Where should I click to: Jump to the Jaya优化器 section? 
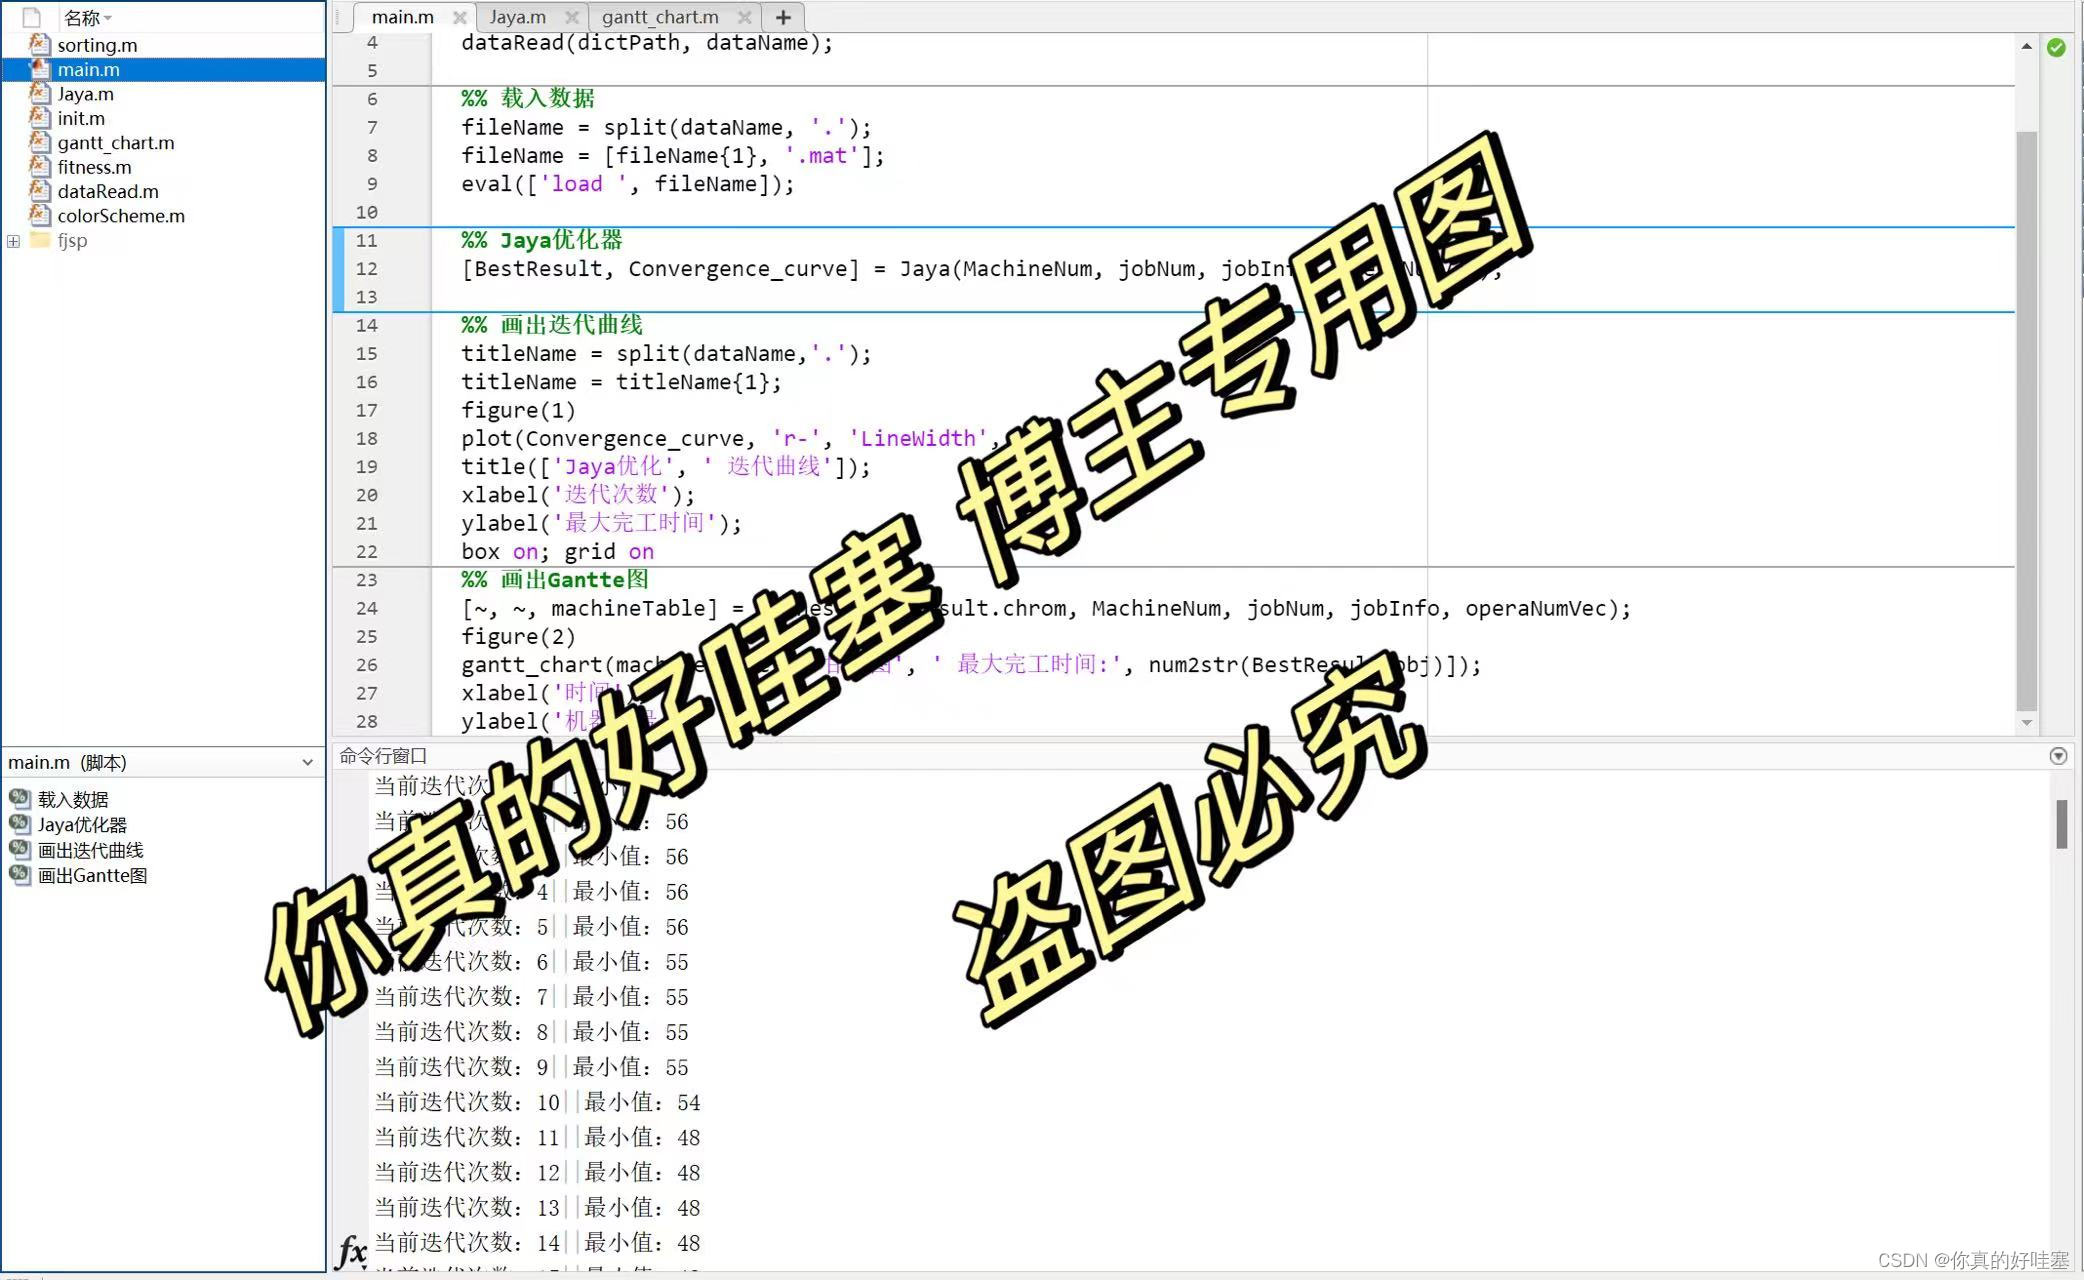click(82, 825)
